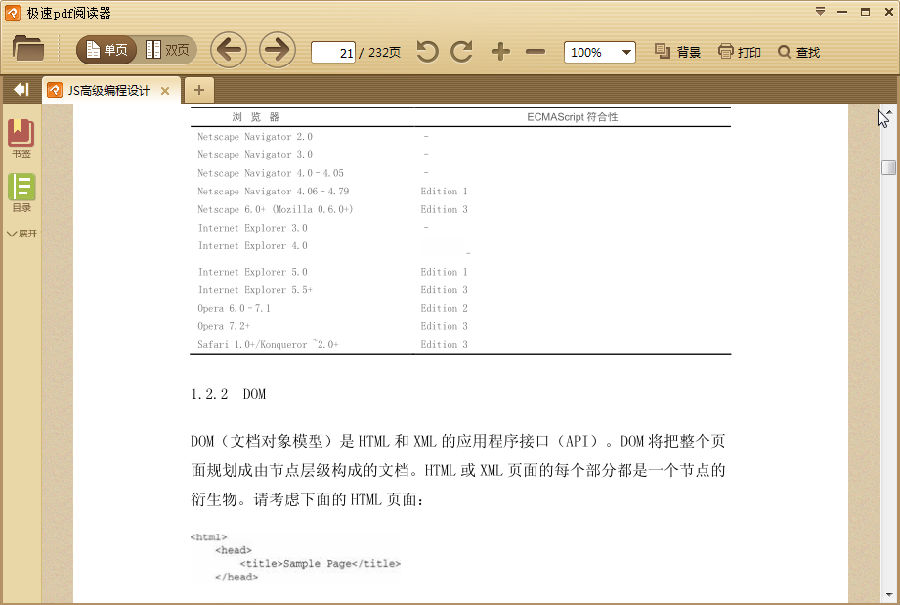Open the 目录 table of contents panel
This screenshot has width=900, height=605.
[21, 192]
